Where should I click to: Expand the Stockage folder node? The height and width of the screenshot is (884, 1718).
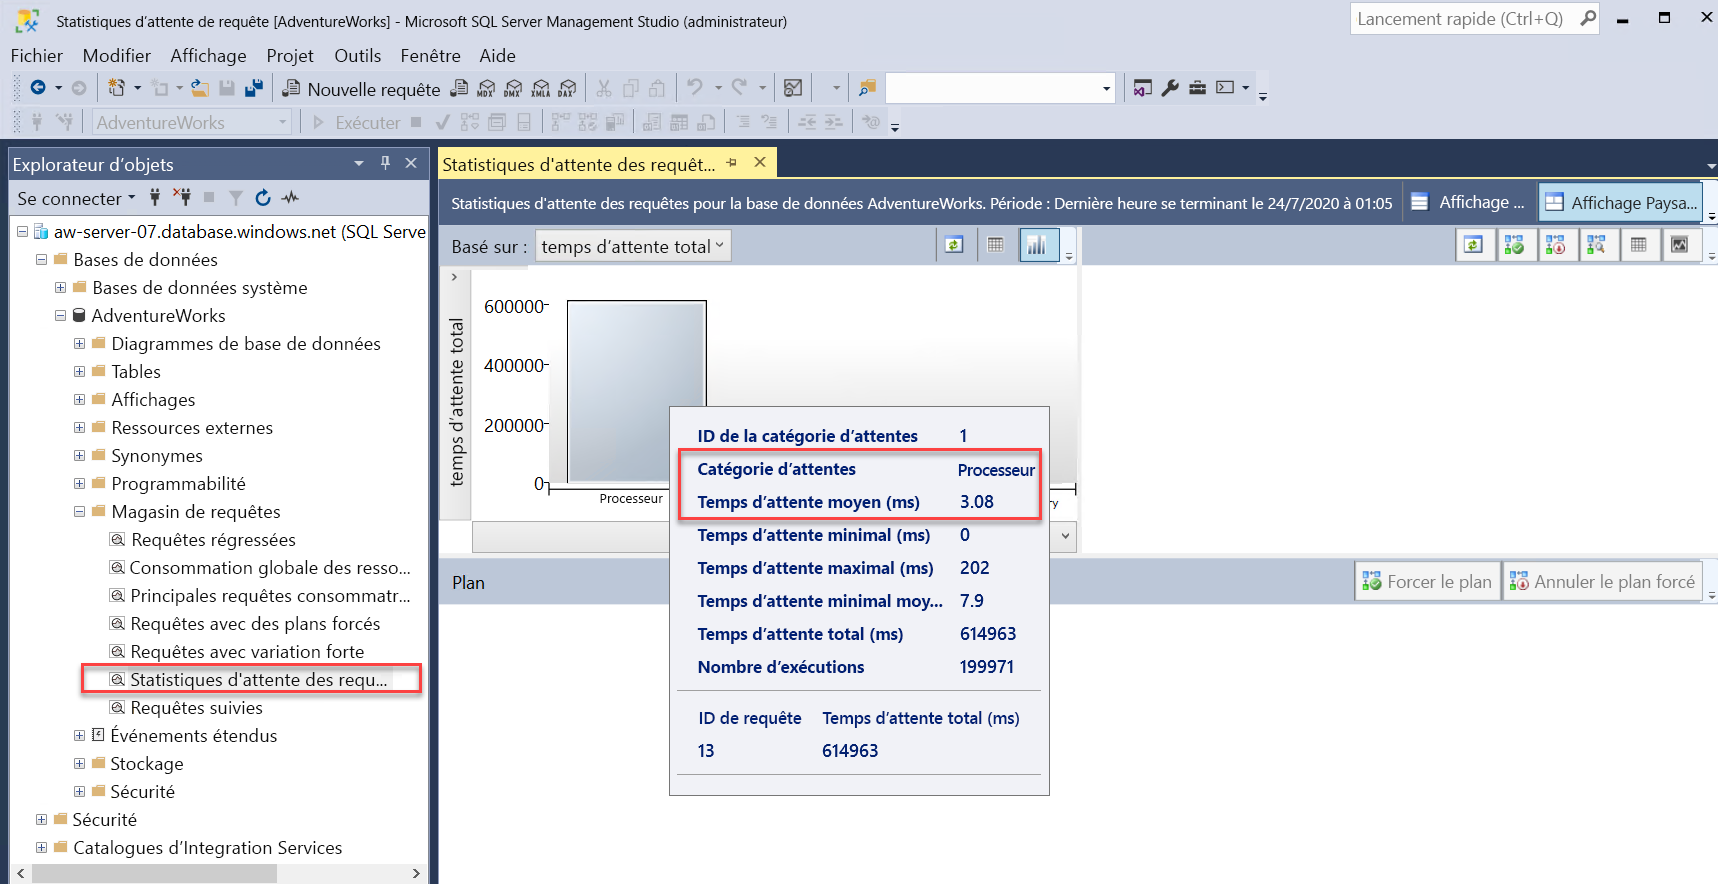(x=79, y=763)
